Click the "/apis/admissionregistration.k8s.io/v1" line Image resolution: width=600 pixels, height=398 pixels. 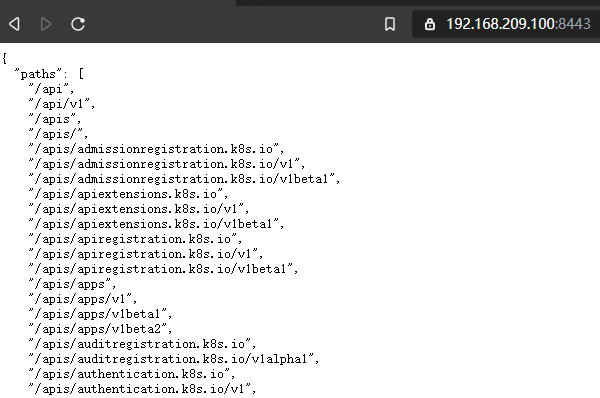[x=166, y=163]
